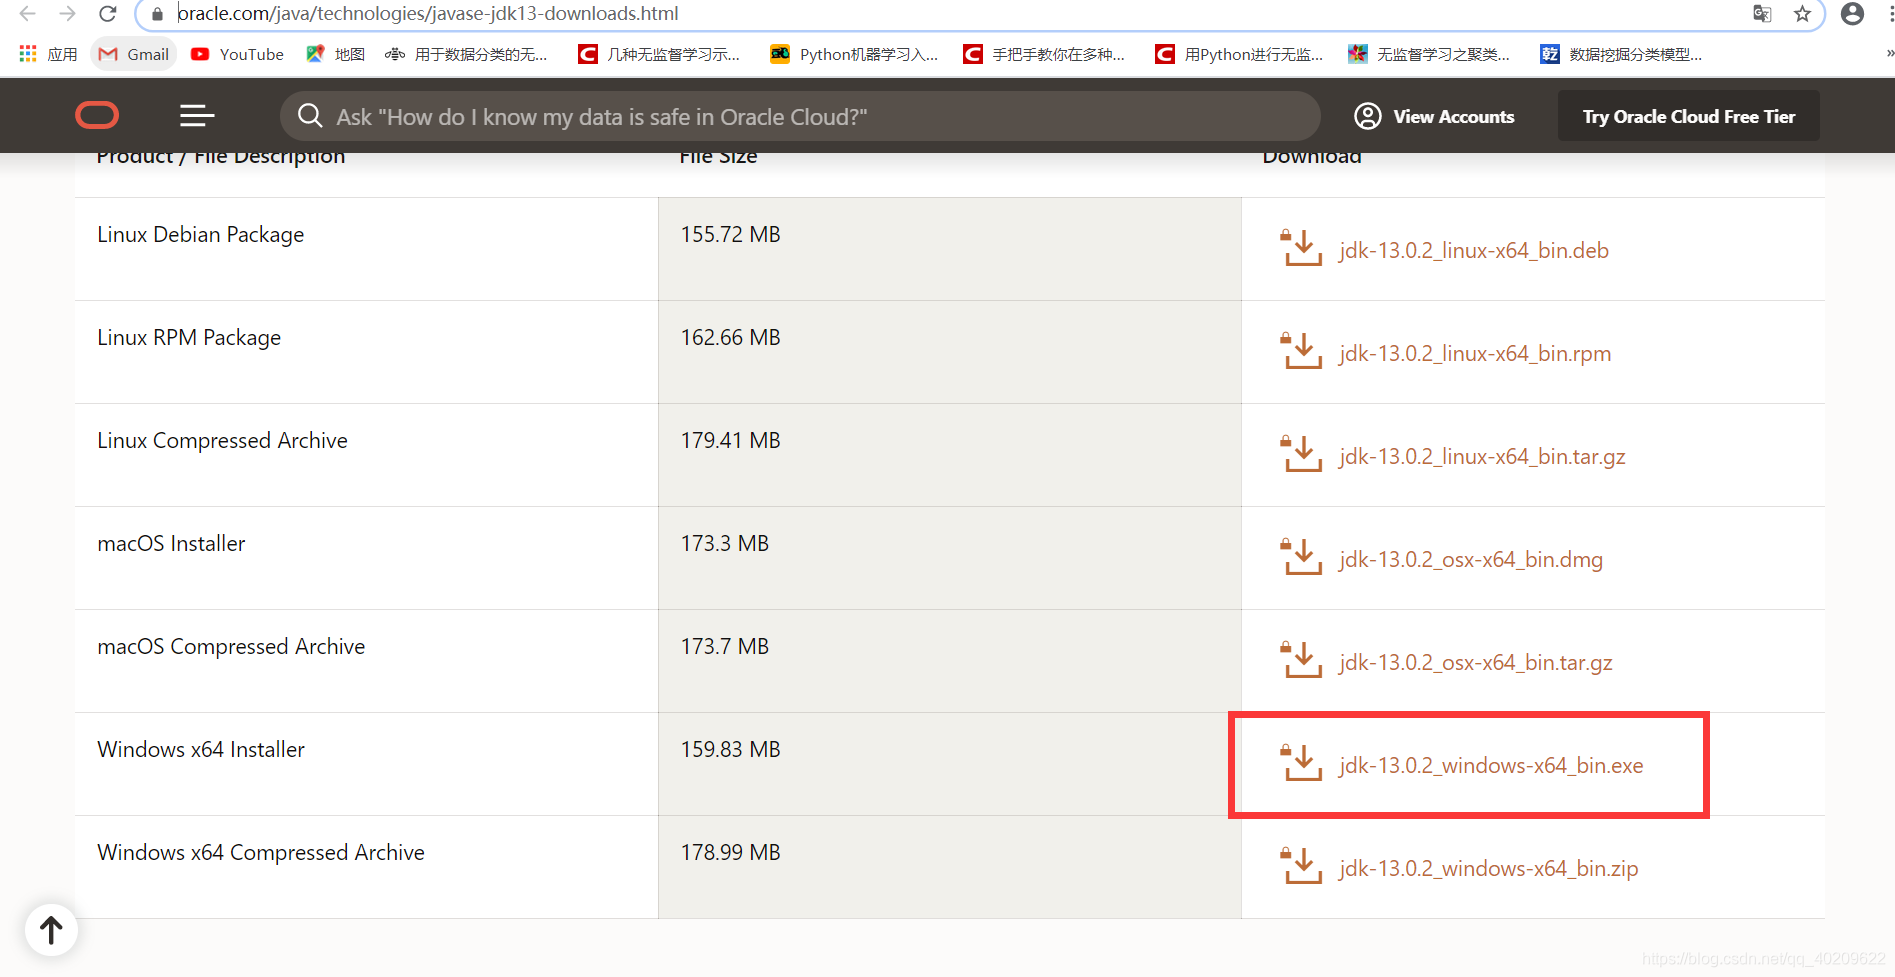Click download icon beside linux-x64_bin.deb

click(1301, 248)
